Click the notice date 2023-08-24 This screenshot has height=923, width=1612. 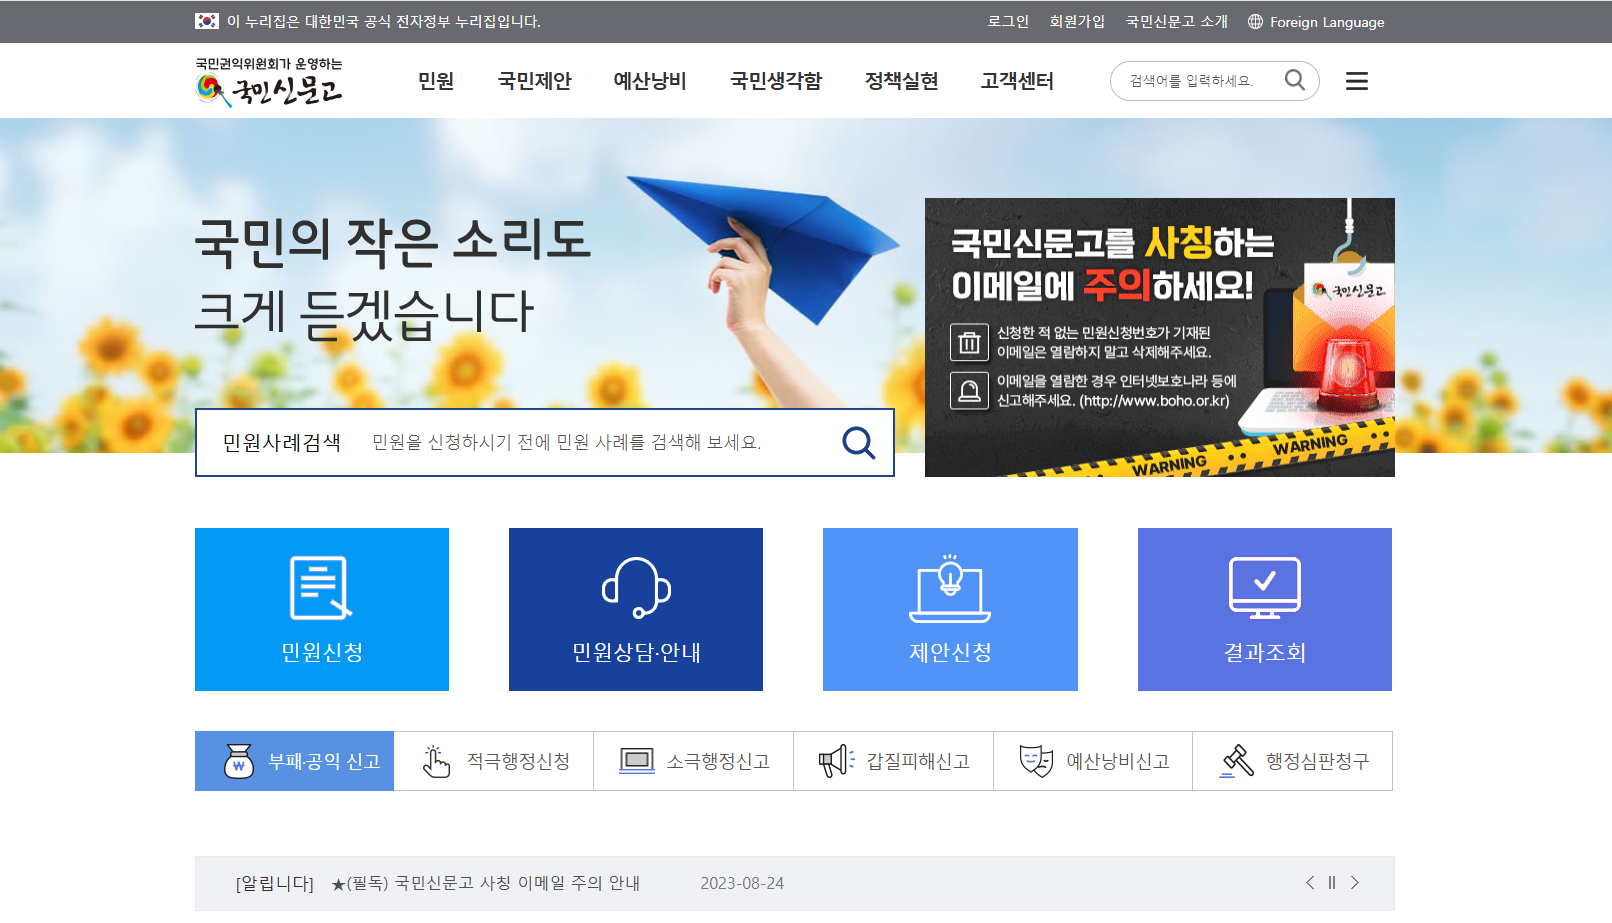click(x=742, y=883)
